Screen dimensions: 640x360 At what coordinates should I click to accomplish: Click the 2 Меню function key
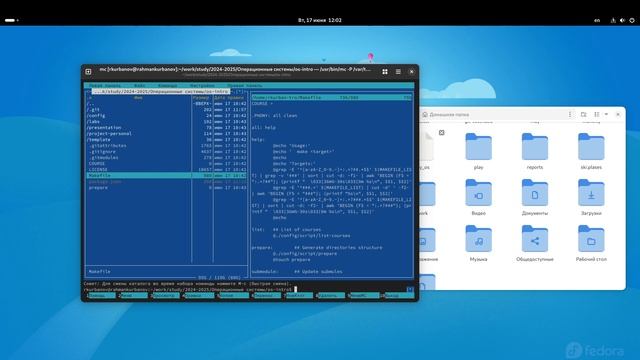pyautogui.click(x=133, y=295)
